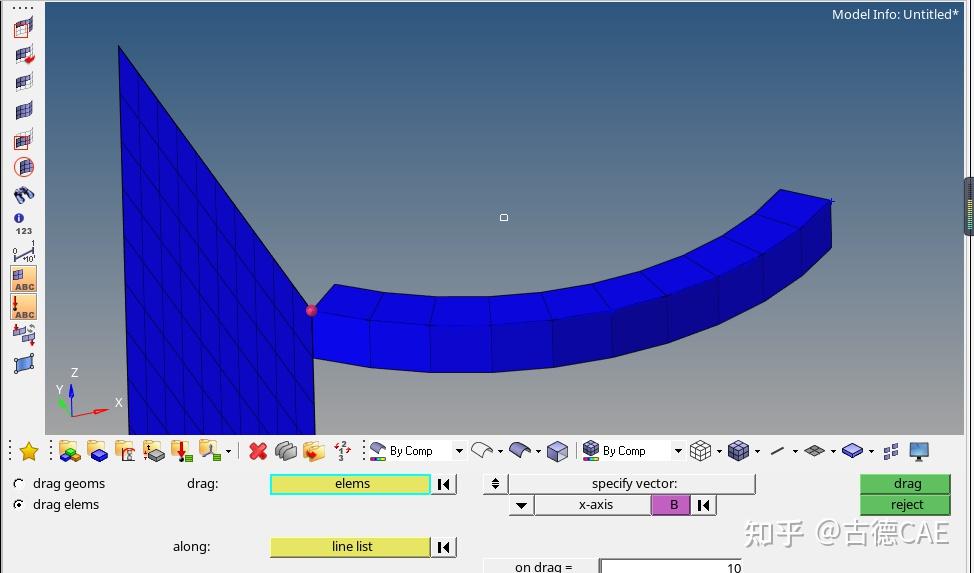Open the 1D element representation dropdown arrow

click(795, 452)
